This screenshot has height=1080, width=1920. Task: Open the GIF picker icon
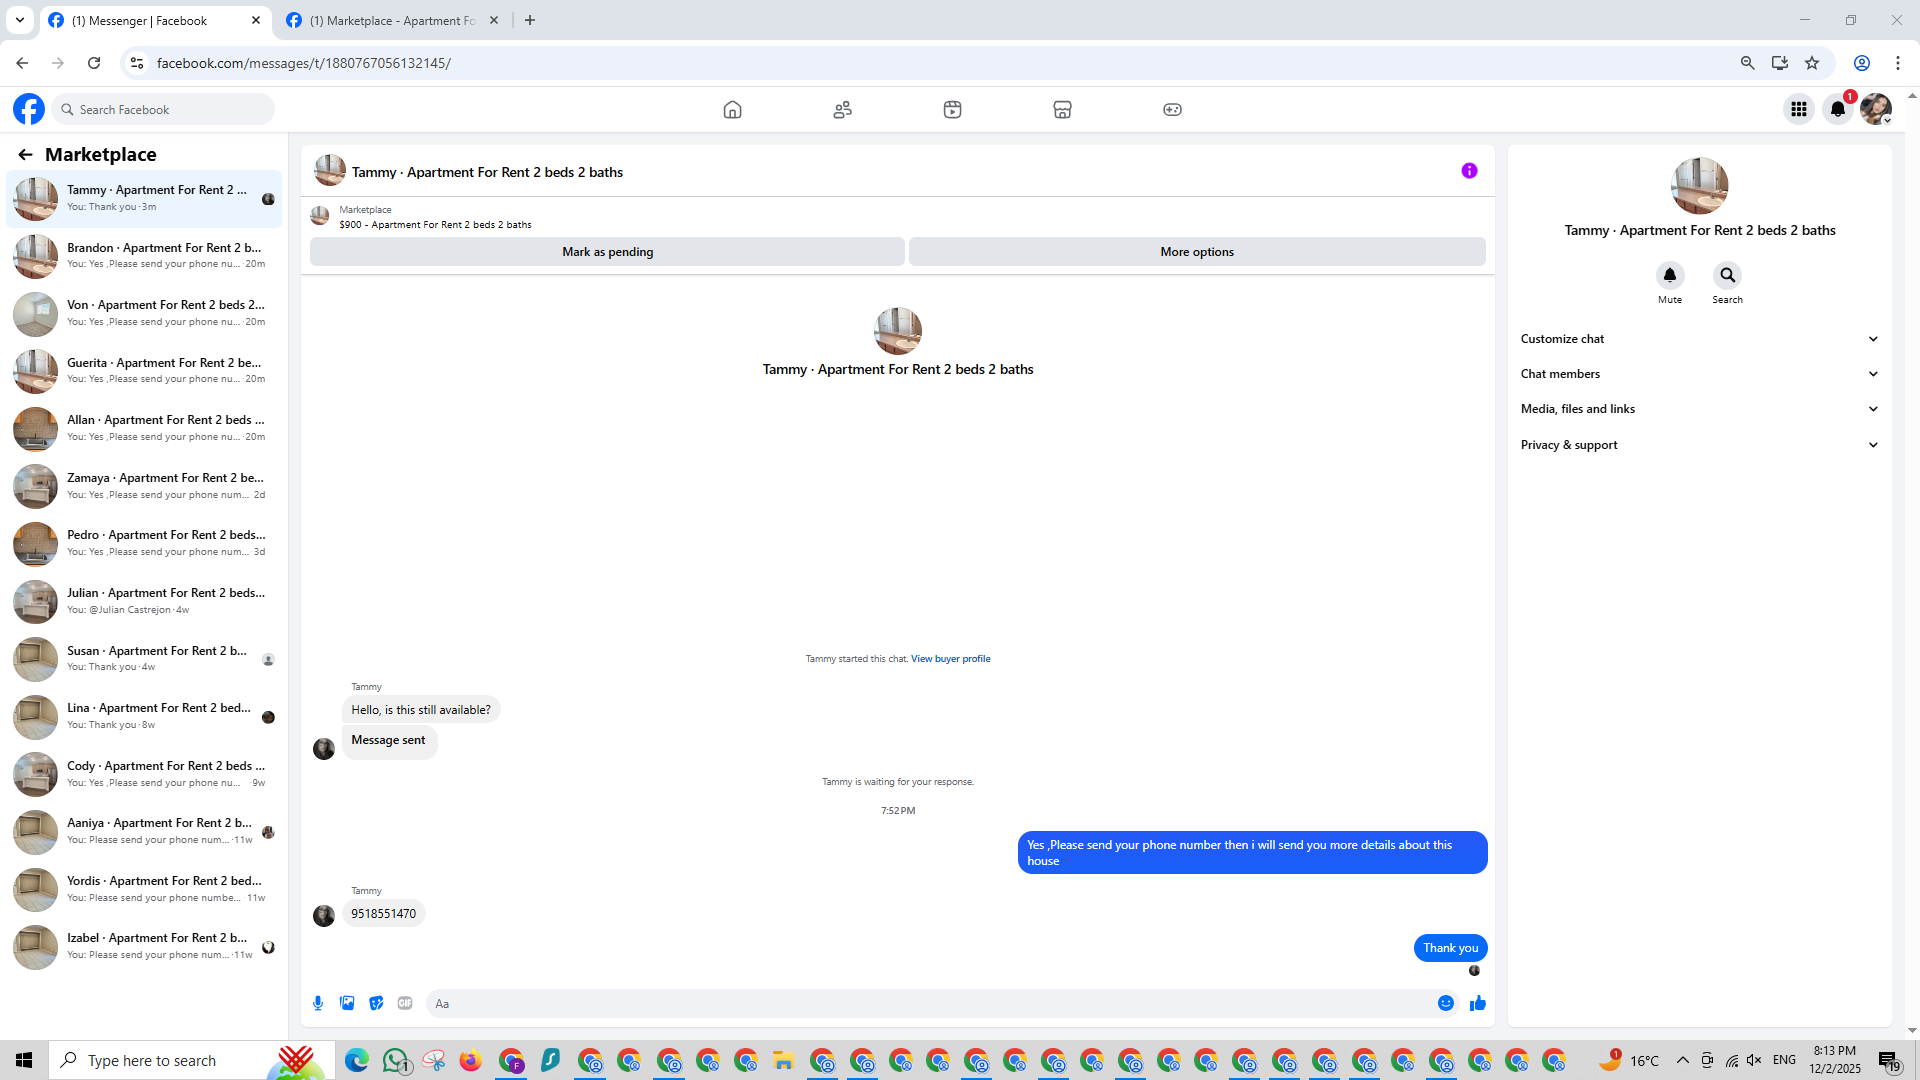(405, 1003)
